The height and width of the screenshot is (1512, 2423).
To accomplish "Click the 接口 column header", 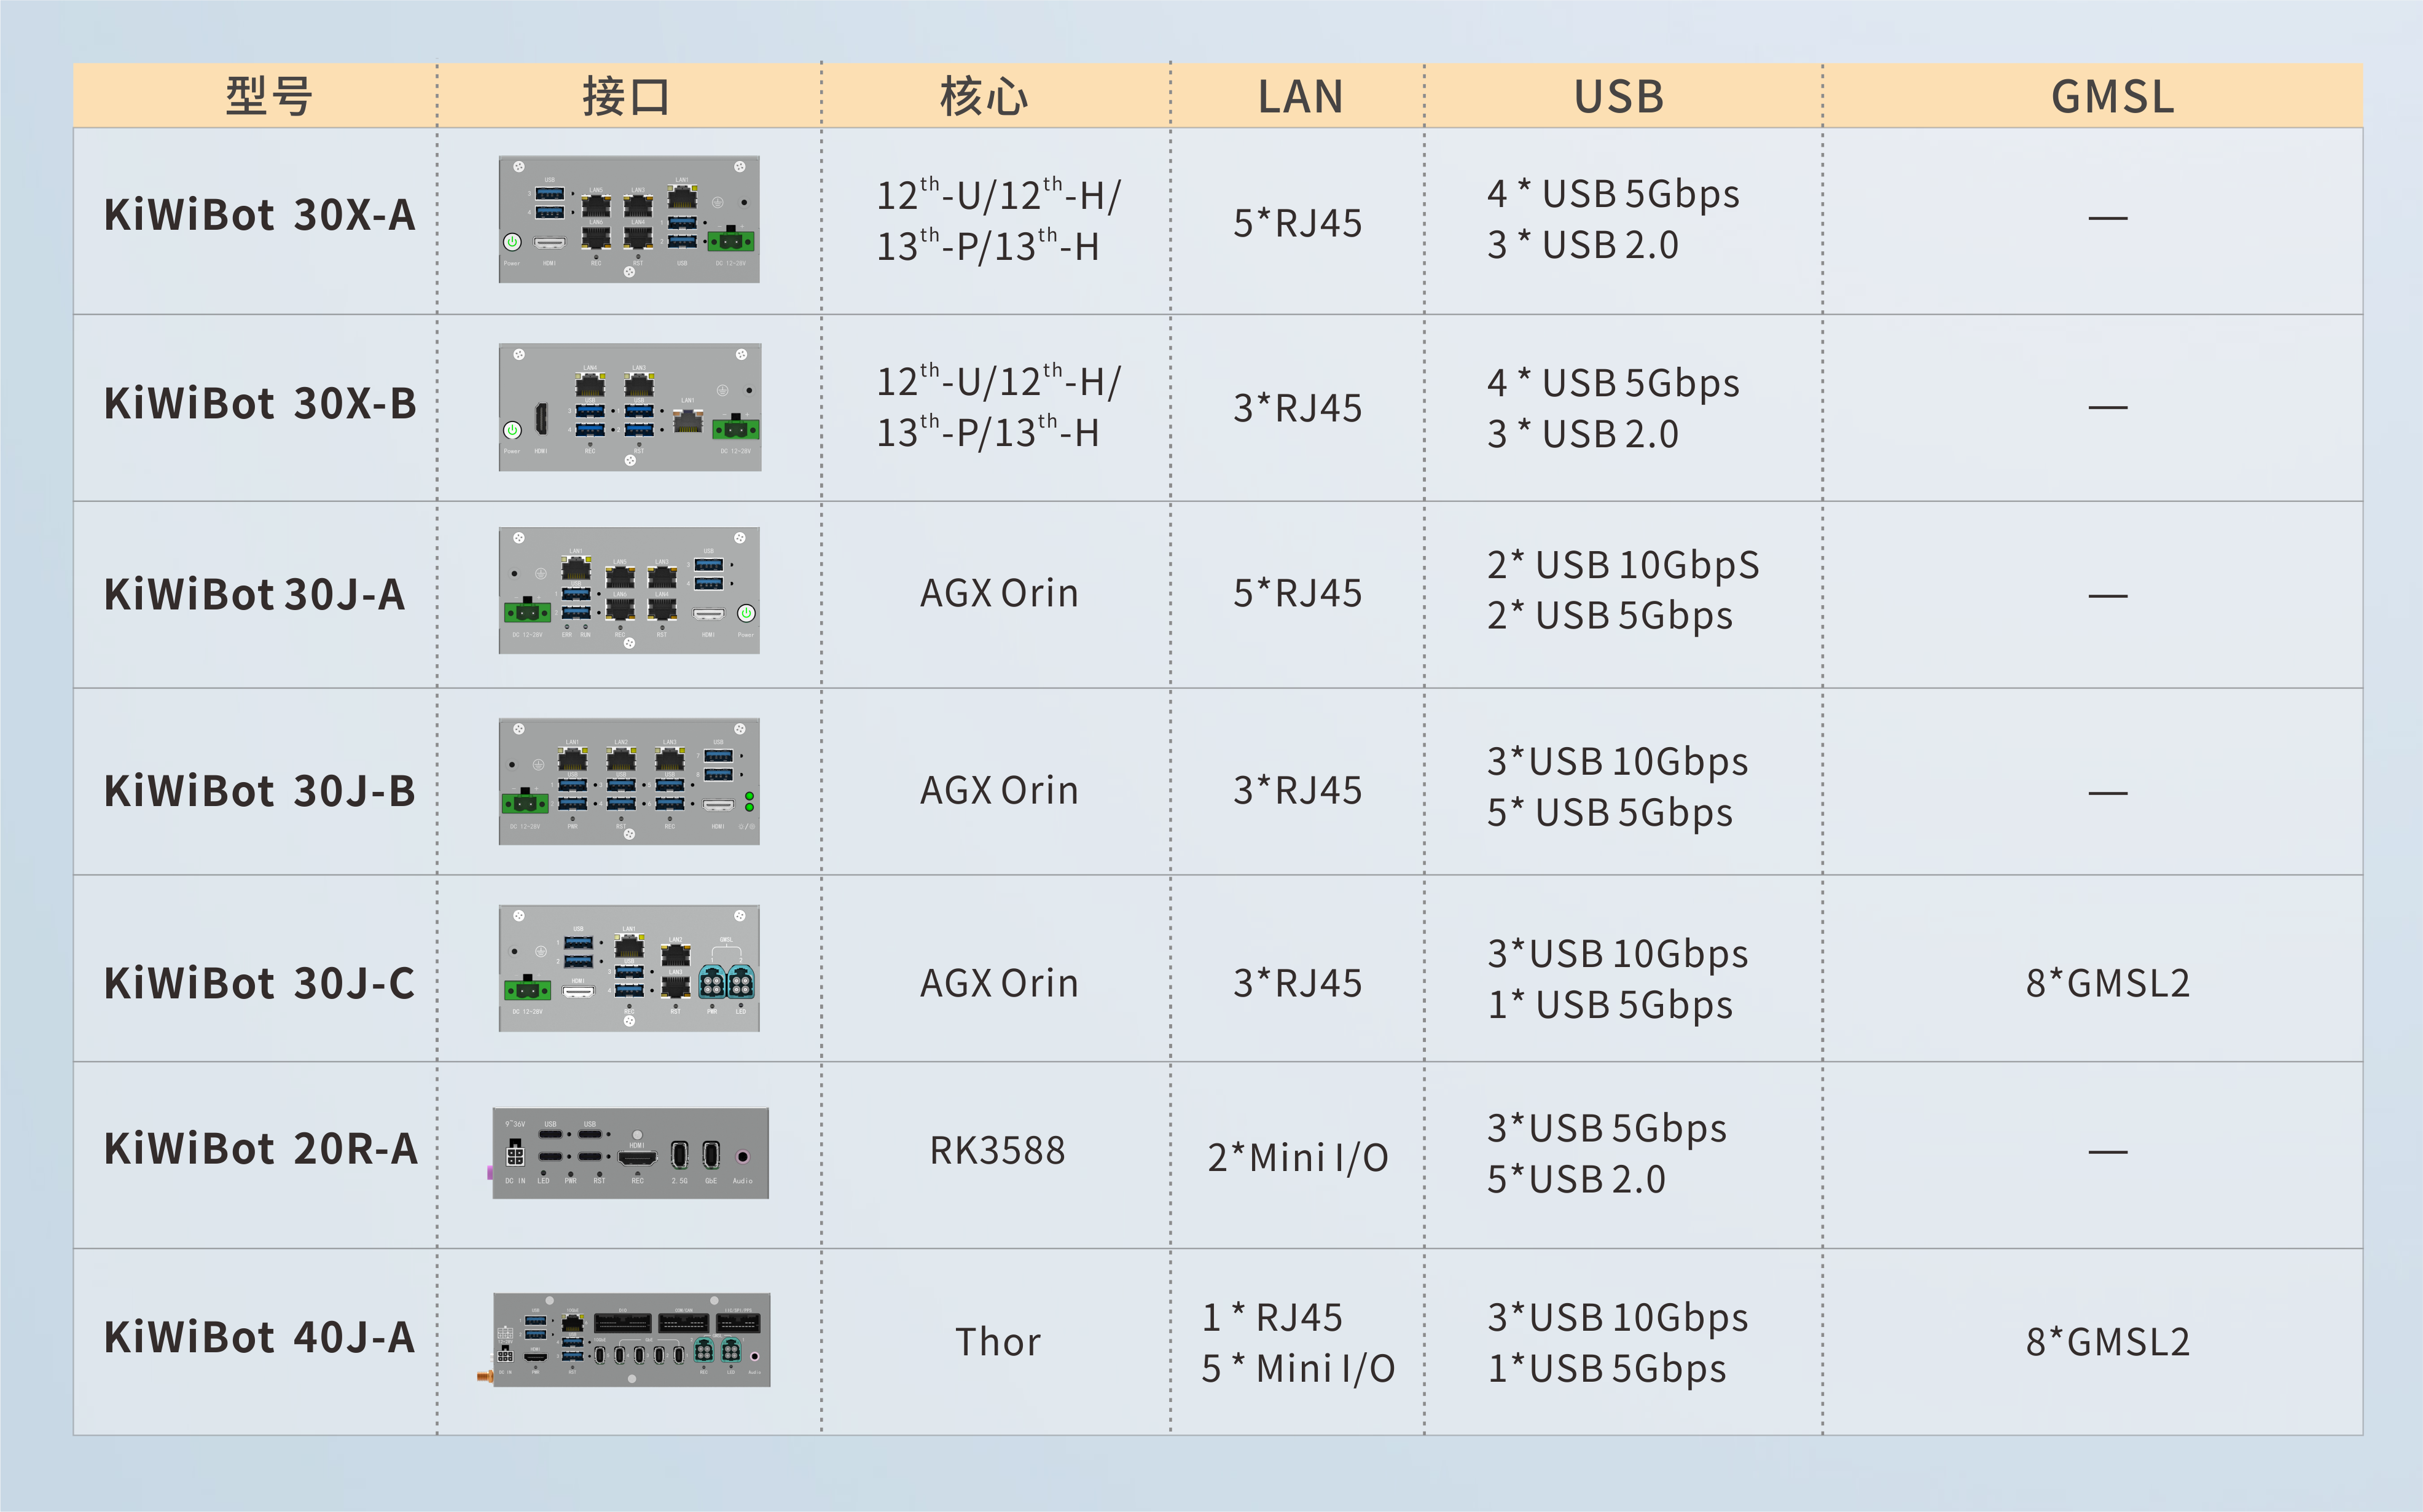I will [627, 97].
